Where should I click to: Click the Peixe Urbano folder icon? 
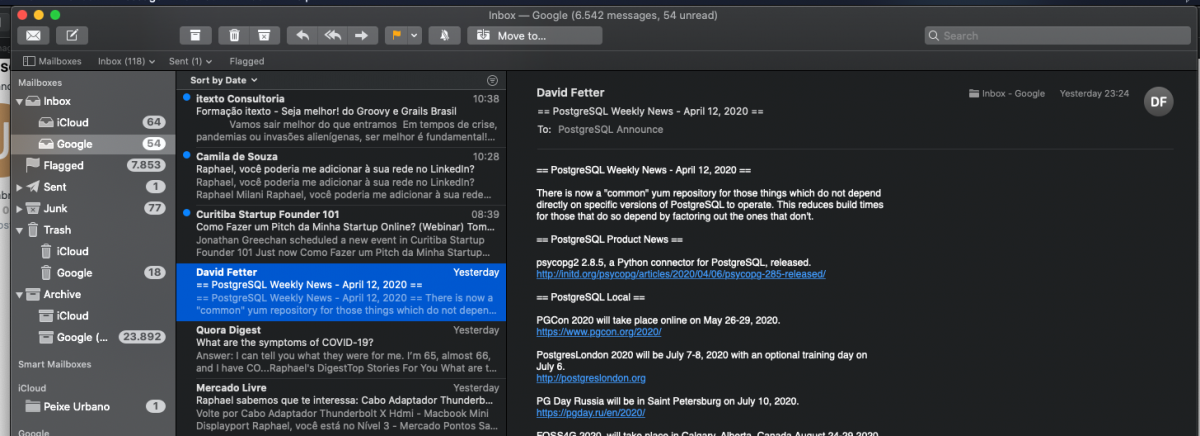coord(33,406)
